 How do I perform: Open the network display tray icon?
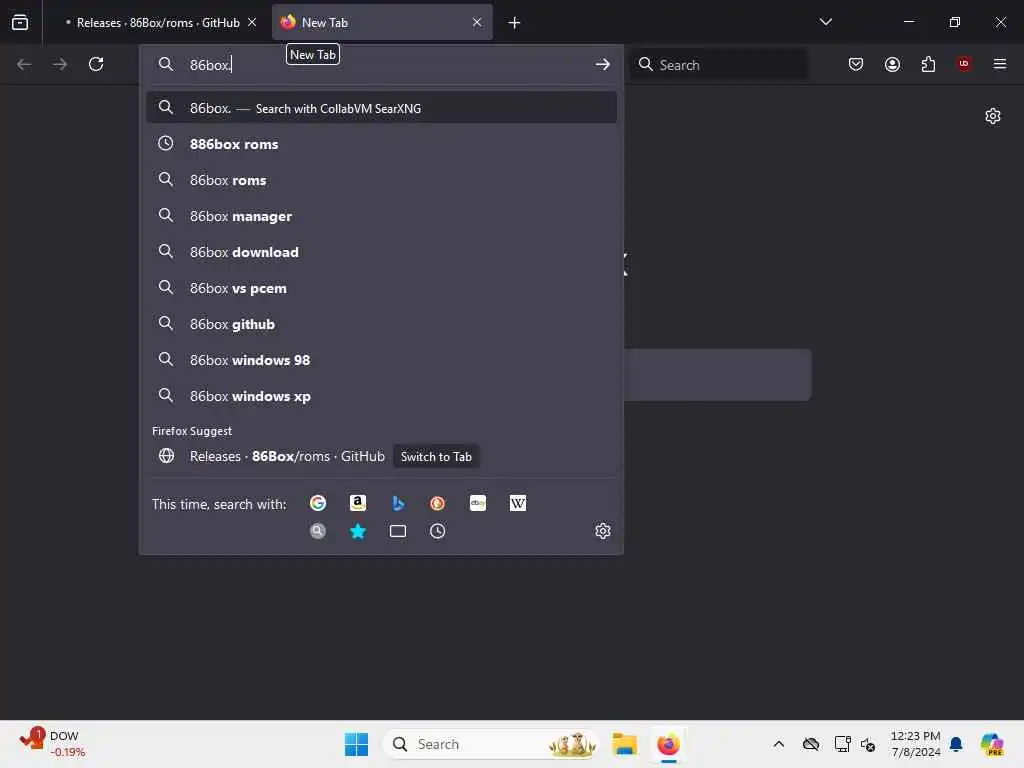tap(842, 744)
